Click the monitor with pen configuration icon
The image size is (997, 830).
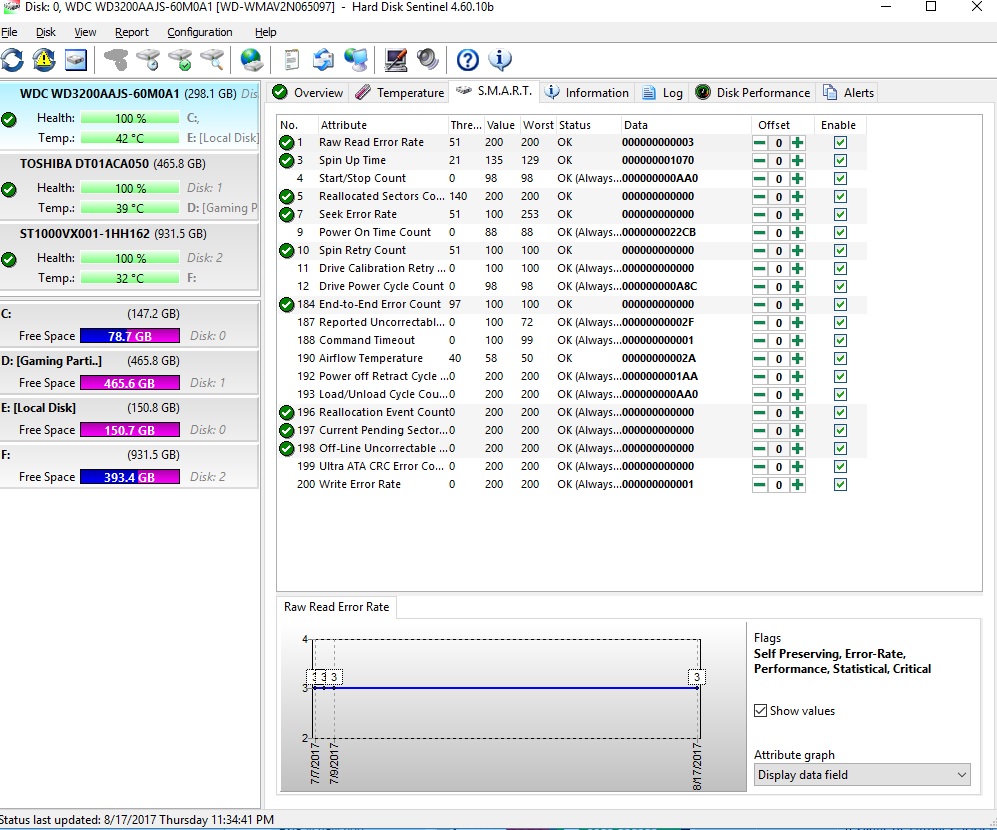click(x=396, y=60)
